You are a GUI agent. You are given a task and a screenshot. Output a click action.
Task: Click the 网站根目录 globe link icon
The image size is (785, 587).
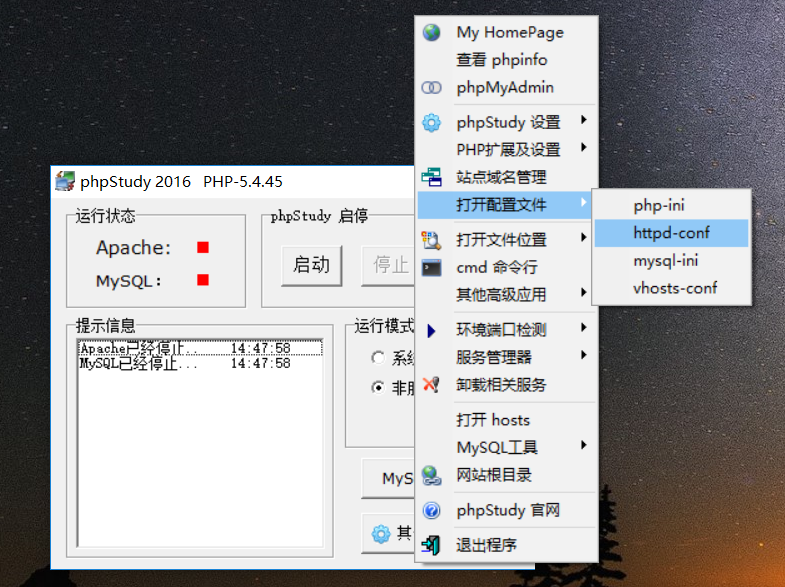pyautogui.click(x=431, y=475)
